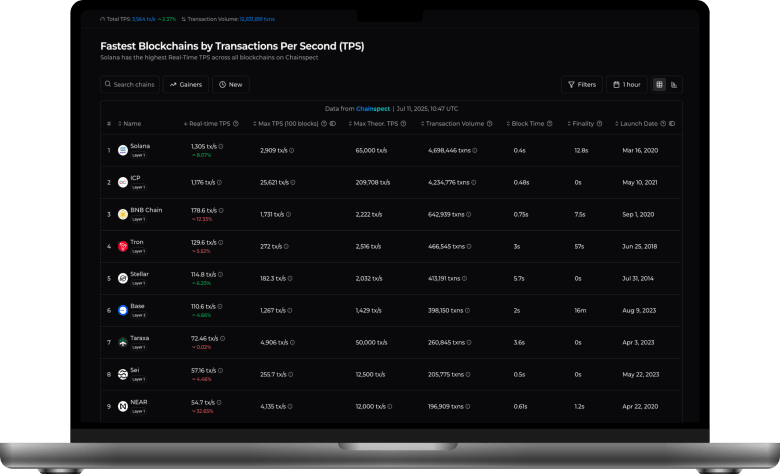Click Stellar's 5.7s block time
780x474 pixels.
pos(519,279)
